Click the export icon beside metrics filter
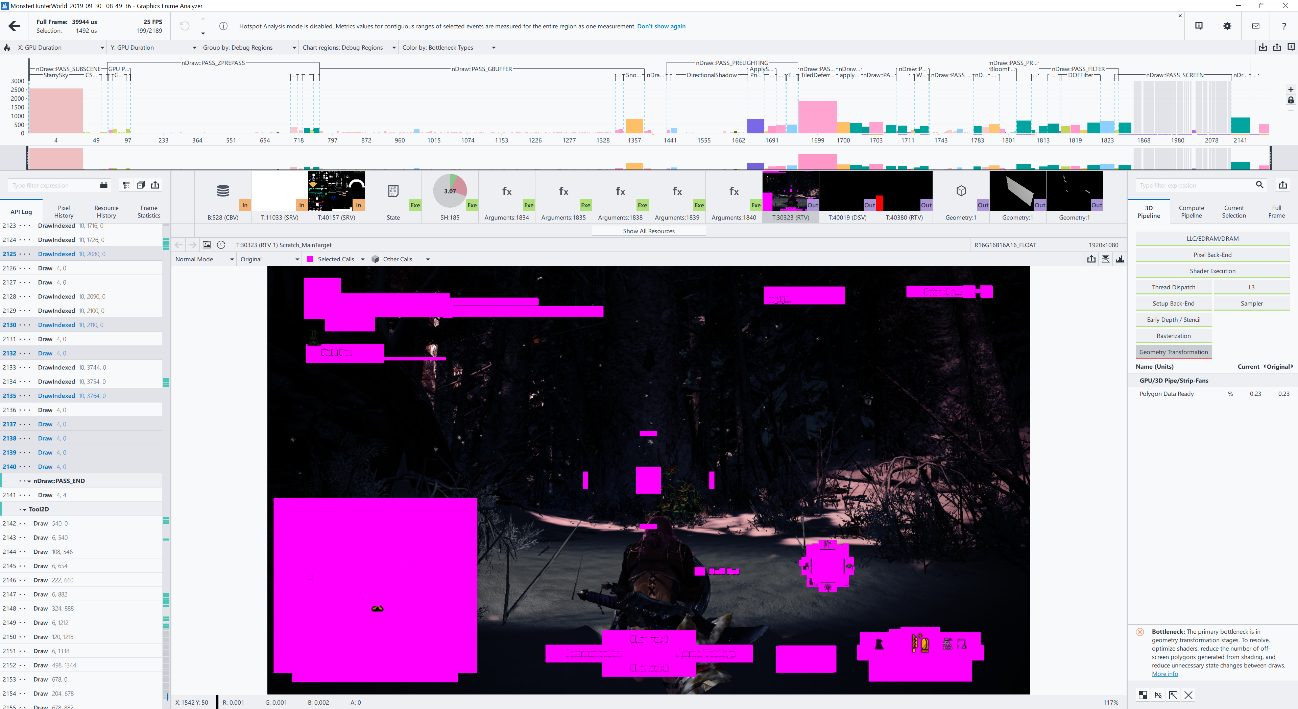 1283,185
